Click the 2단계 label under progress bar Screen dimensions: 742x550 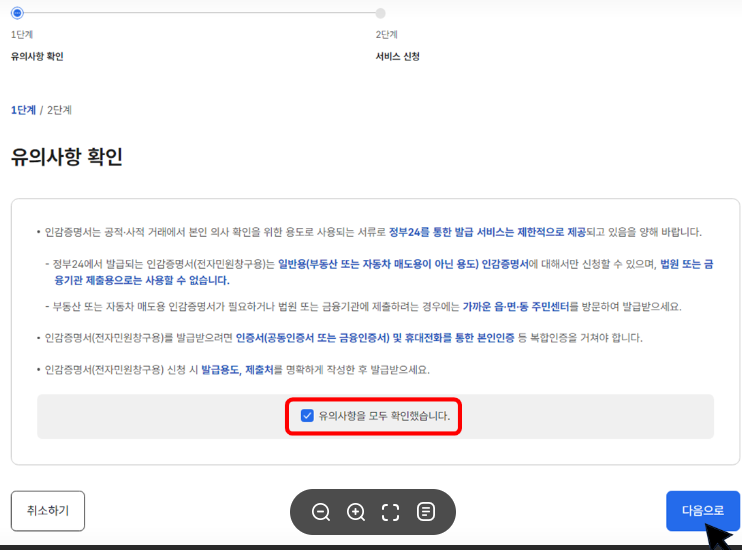(387, 35)
